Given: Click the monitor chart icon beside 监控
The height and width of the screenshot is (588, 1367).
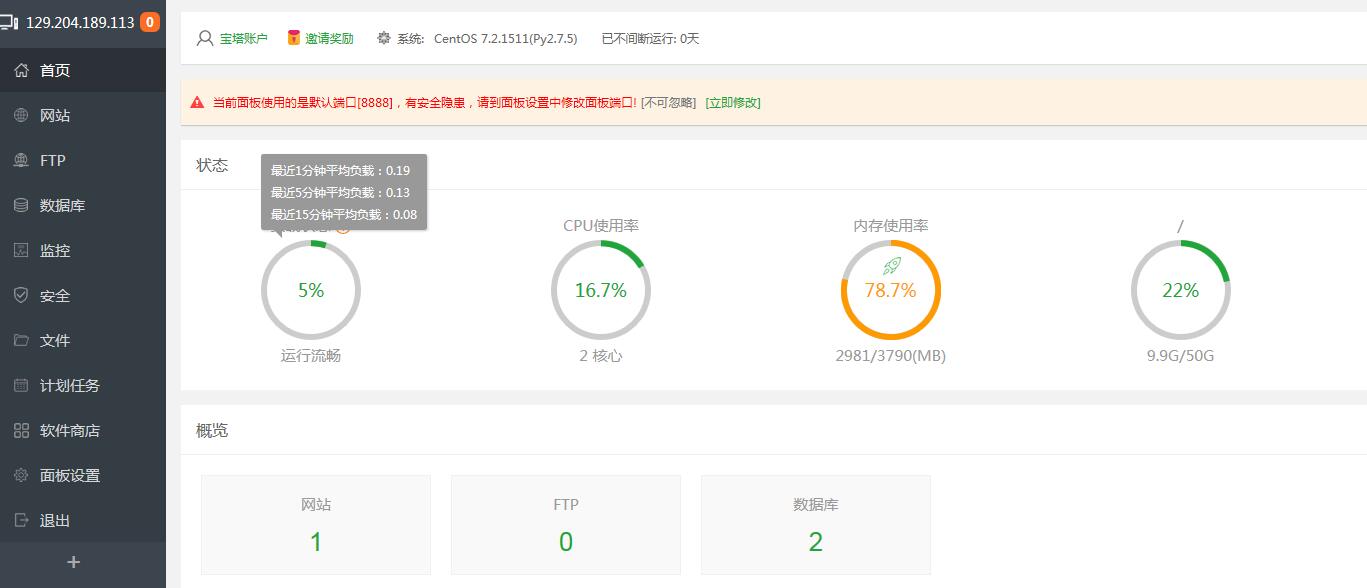Looking at the screenshot, I should pos(21,250).
